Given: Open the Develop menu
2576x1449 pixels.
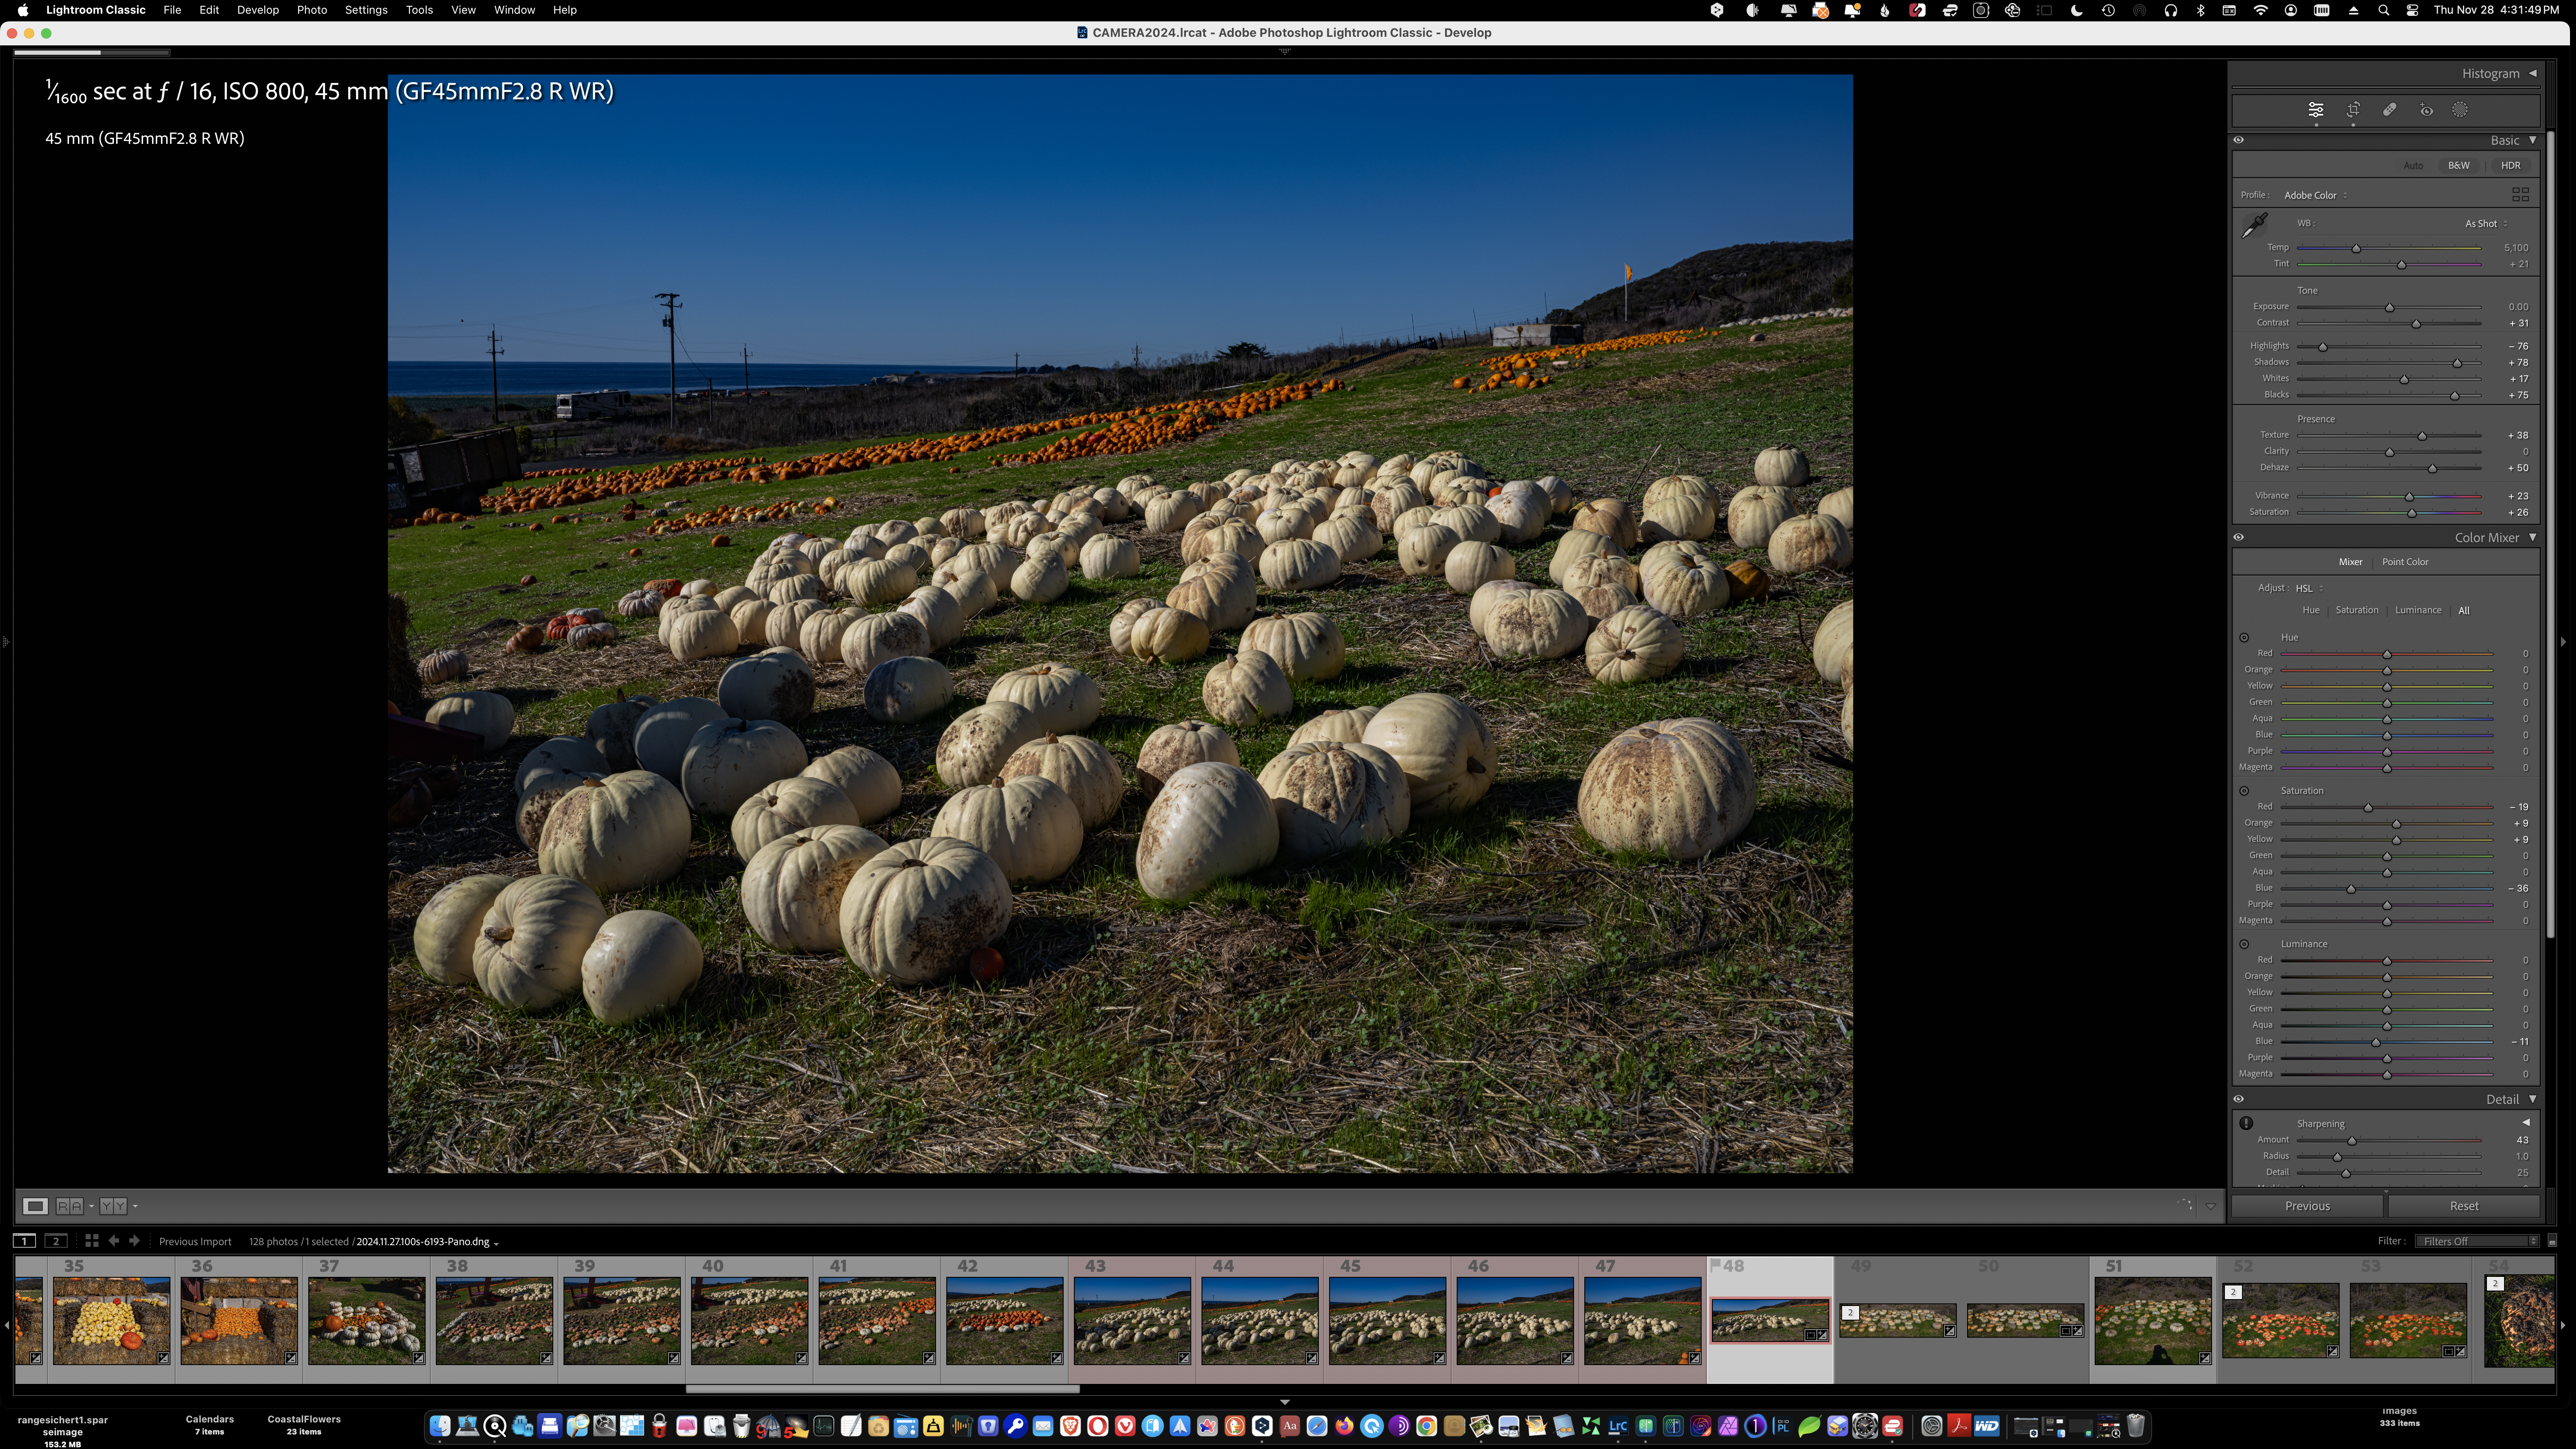Looking at the screenshot, I should click(257, 10).
